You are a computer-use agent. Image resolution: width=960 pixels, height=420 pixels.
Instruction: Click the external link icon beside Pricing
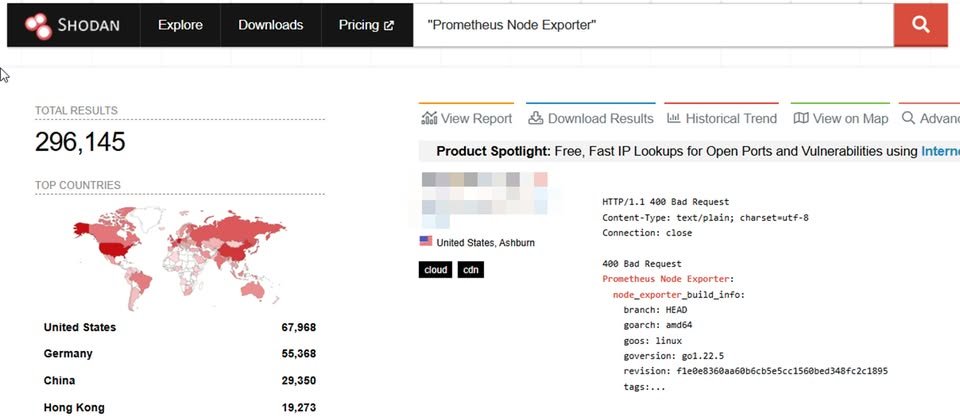[x=388, y=26]
